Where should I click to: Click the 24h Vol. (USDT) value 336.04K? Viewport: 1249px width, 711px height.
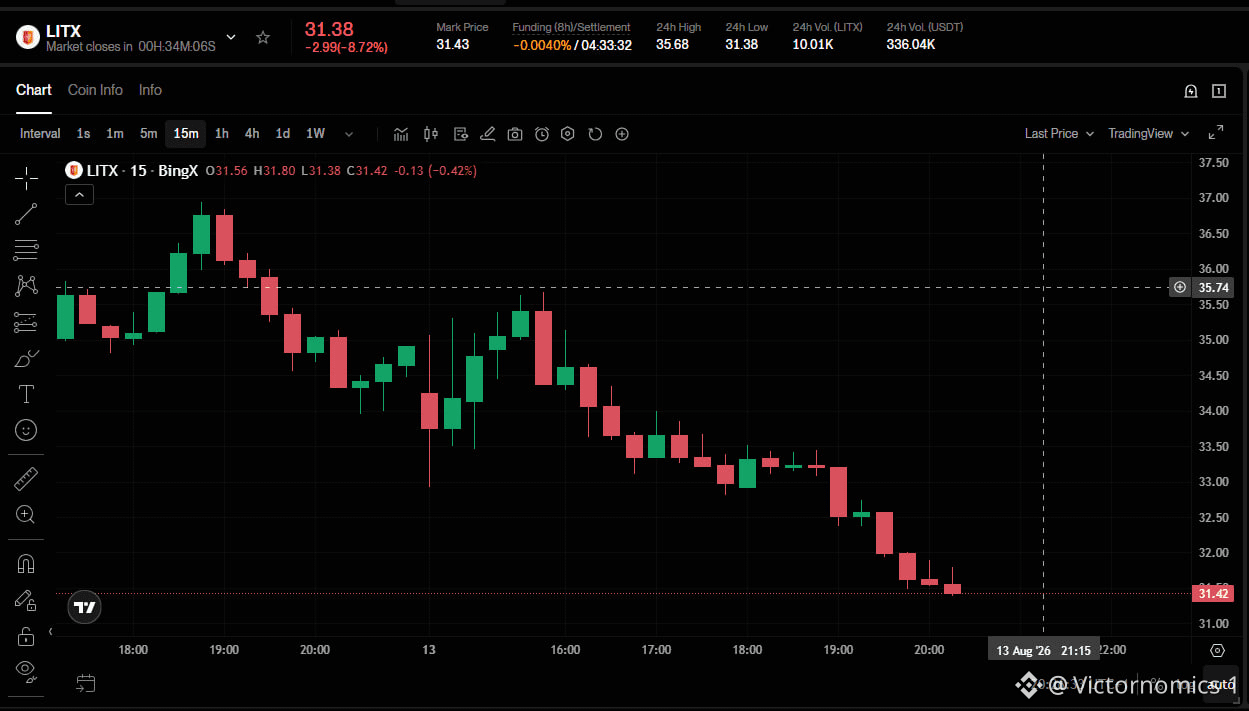click(911, 45)
